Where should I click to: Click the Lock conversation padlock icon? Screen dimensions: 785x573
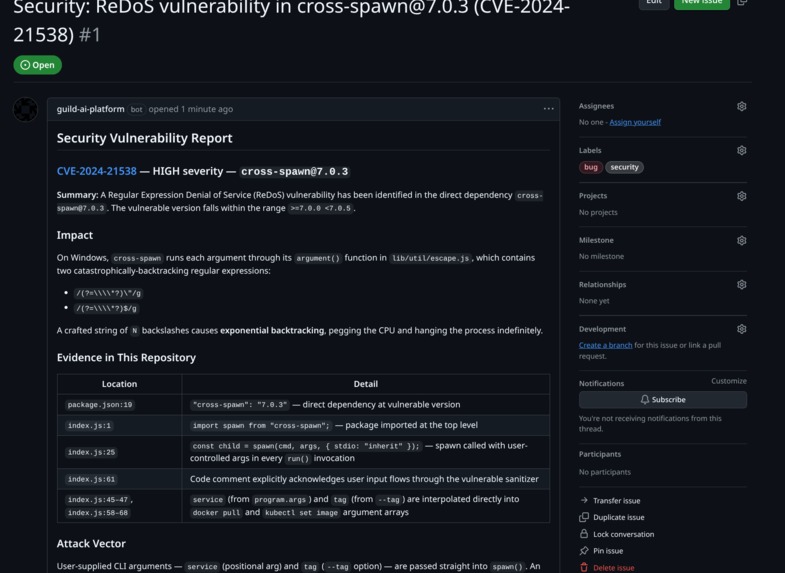[x=584, y=533]
